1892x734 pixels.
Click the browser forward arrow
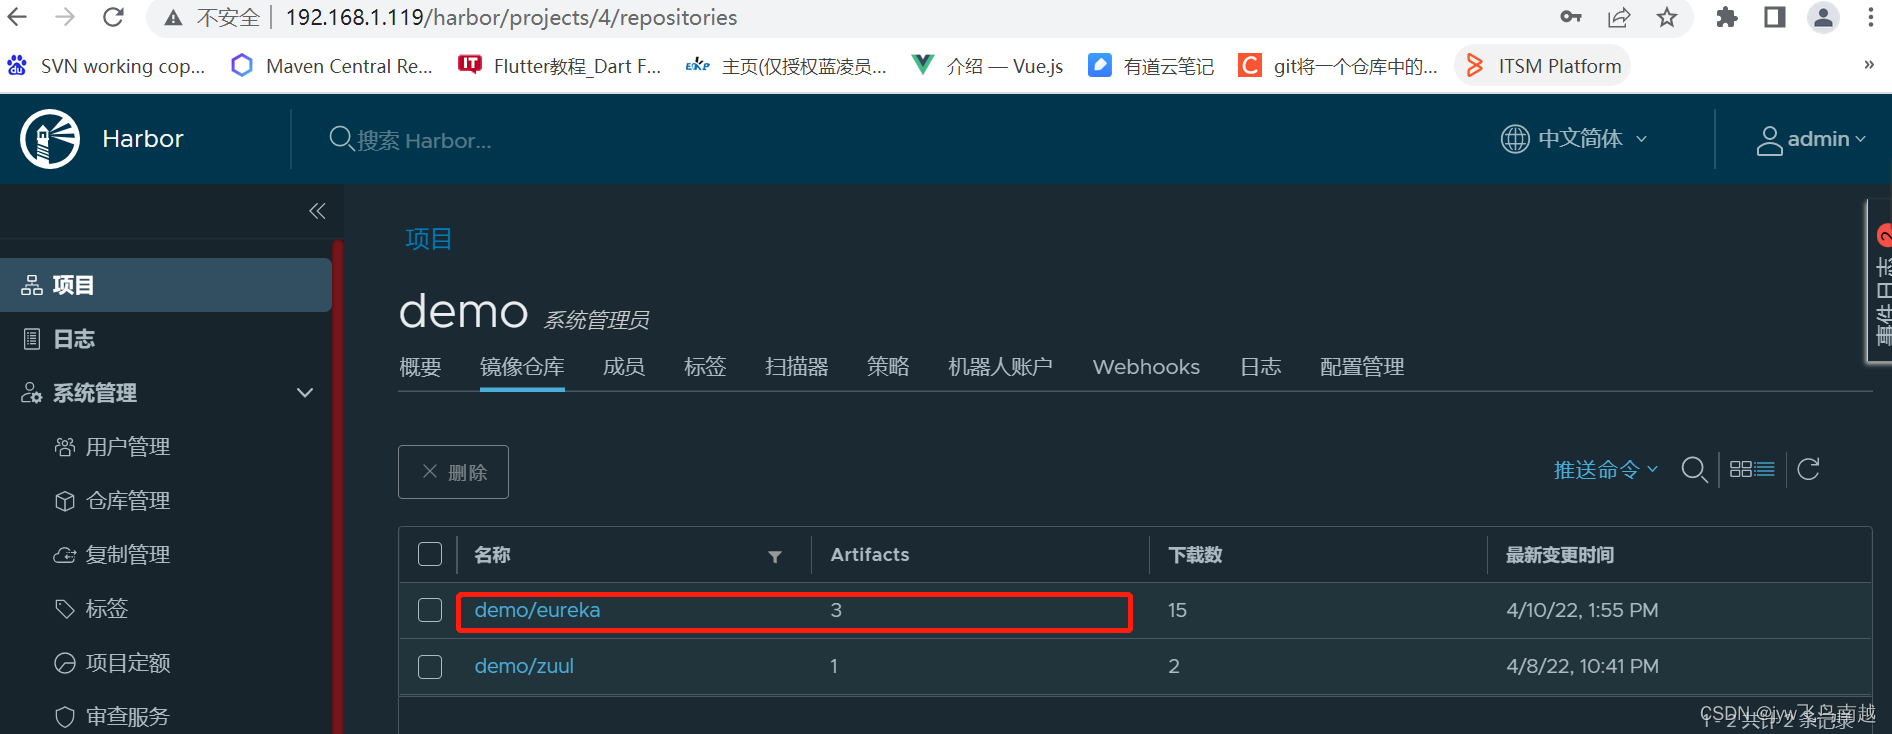click(x=65, y=17)
